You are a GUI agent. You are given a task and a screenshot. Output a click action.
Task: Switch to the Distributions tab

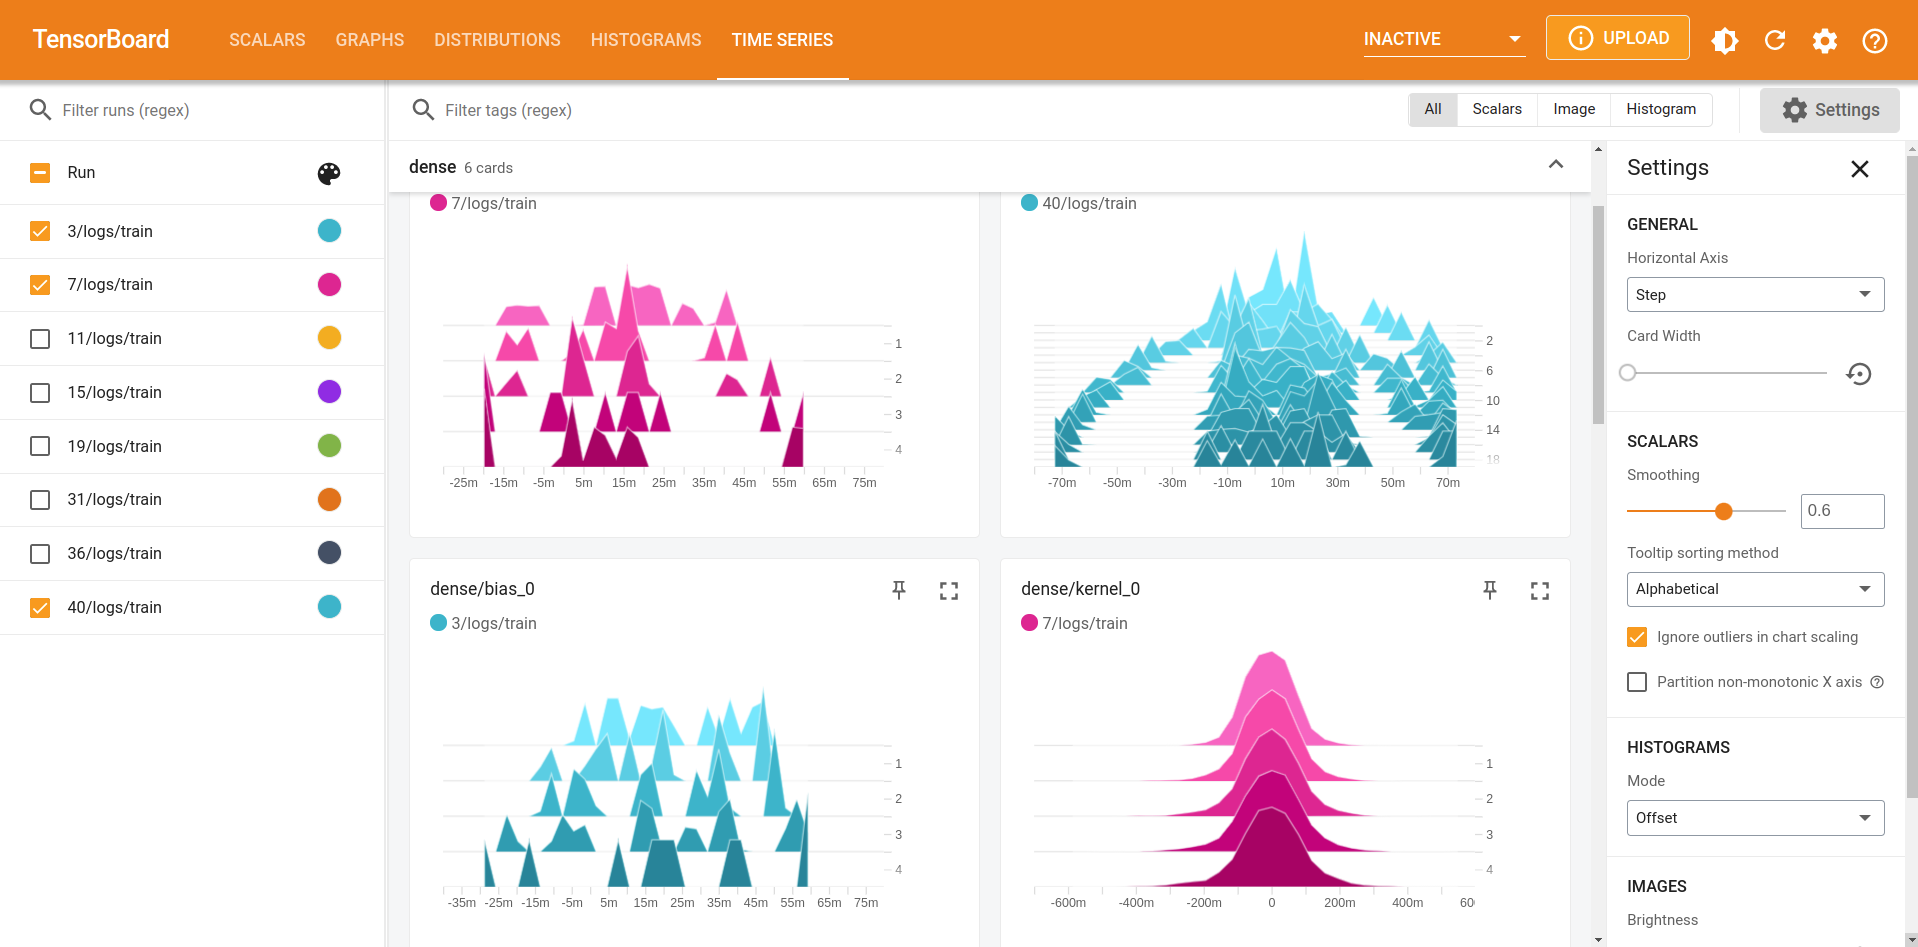pos(497,40)
